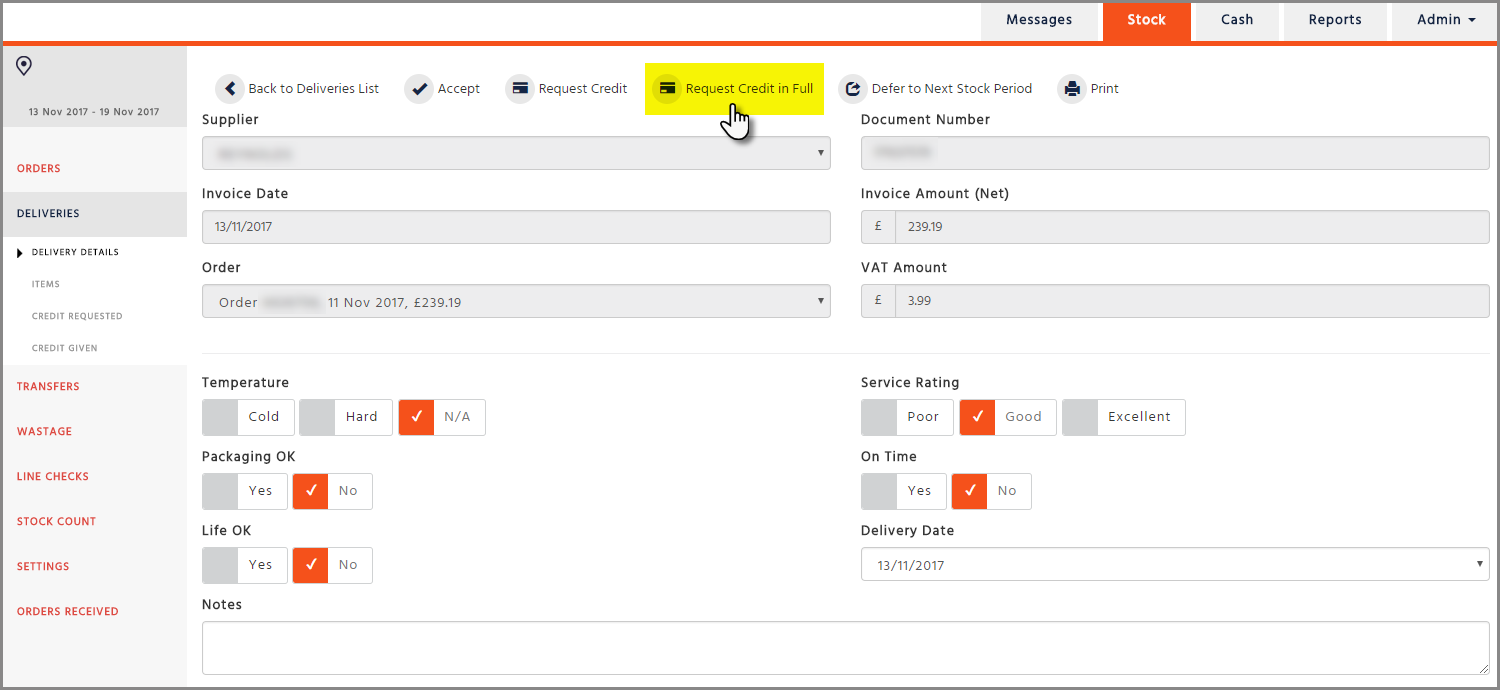1500x690 pixels.
Task: Set Service Rating to Poor
Action: pos(908,417)
